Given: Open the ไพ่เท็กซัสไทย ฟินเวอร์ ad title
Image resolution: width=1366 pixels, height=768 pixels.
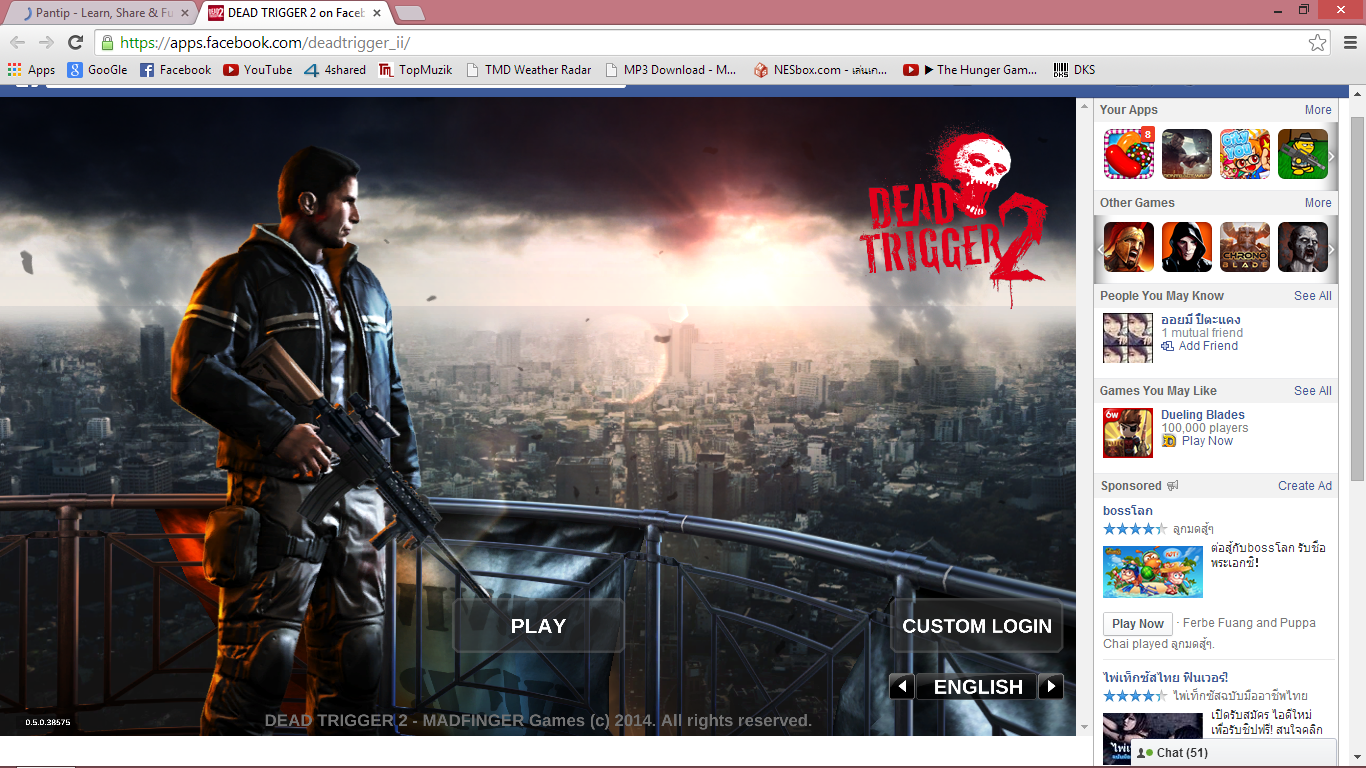Looking at the screenshot, I should (1166, 678).
